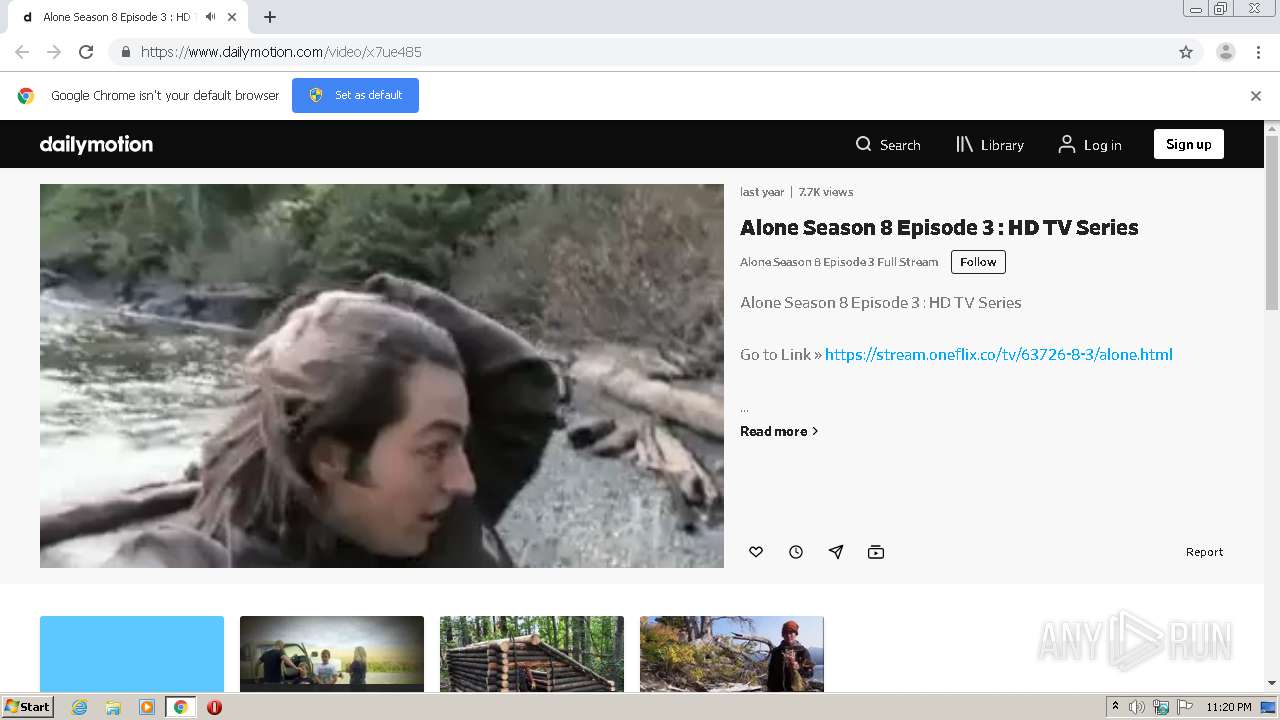
Task: Close the Alone Season 8 tab
Action: [x=233, y=17]
